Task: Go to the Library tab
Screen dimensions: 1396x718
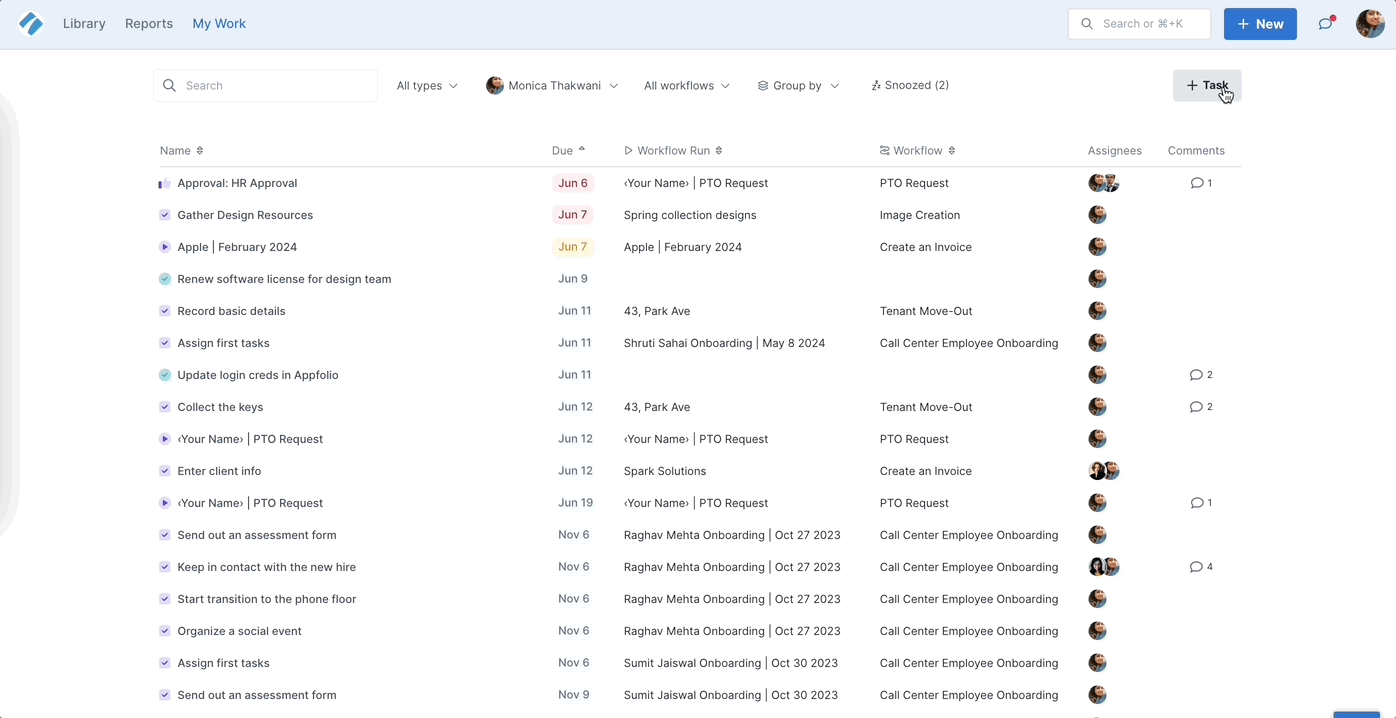Action: (x=84, y=24)
